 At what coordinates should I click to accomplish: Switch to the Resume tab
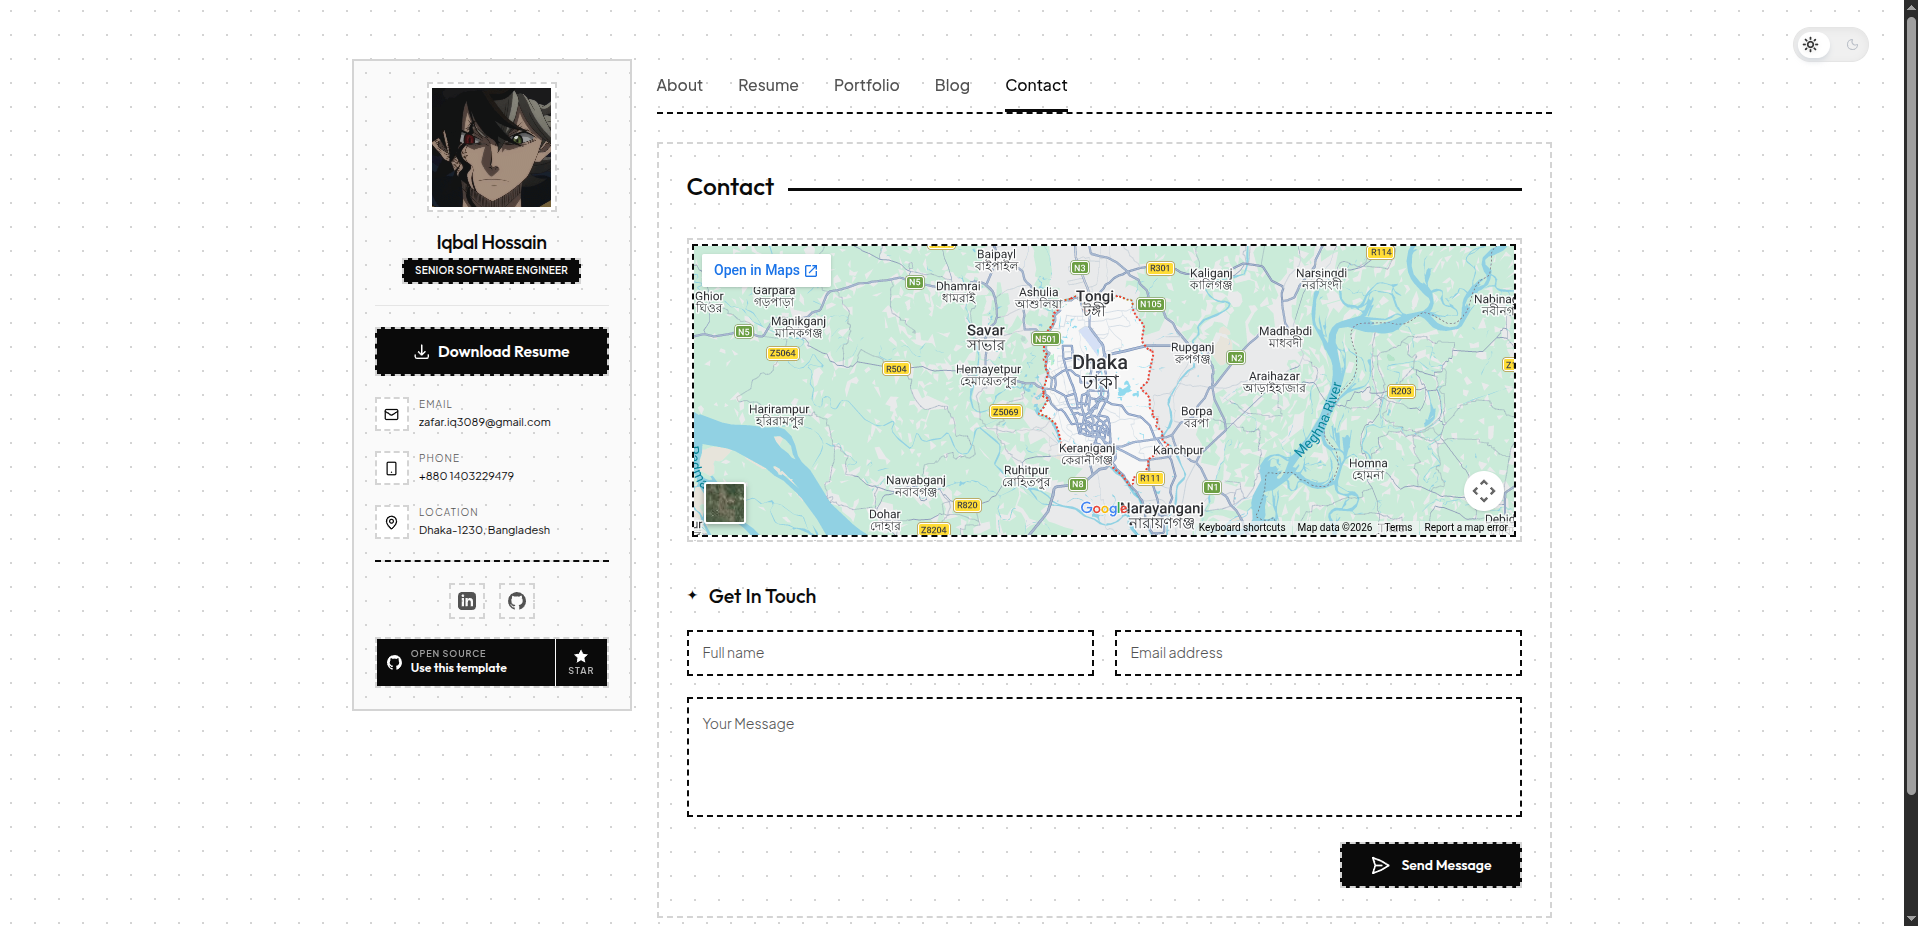click(x=768, y=86)
